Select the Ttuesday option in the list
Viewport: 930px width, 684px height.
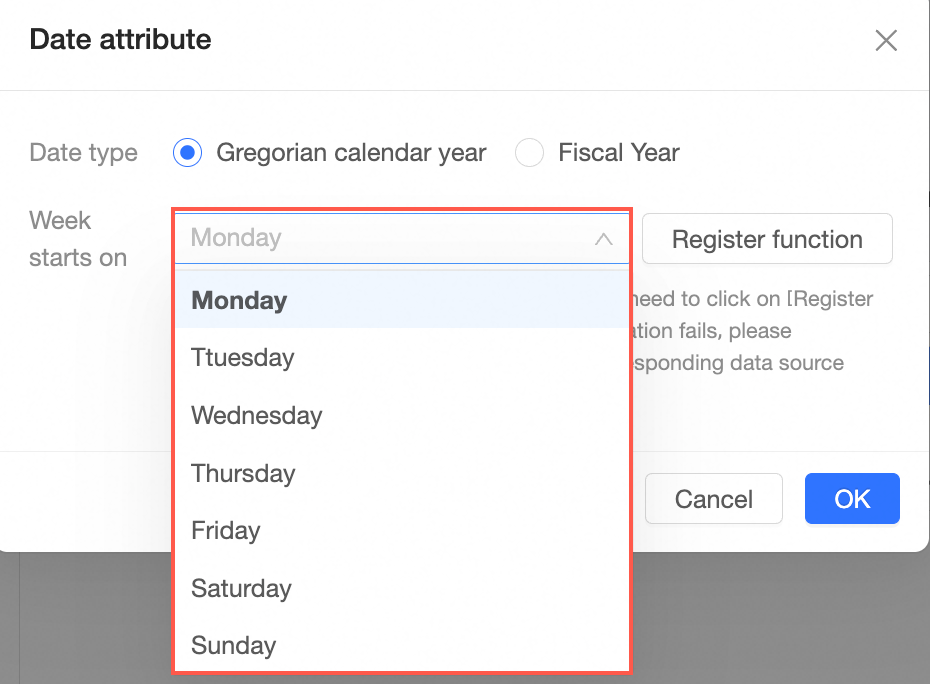(242, 358)
